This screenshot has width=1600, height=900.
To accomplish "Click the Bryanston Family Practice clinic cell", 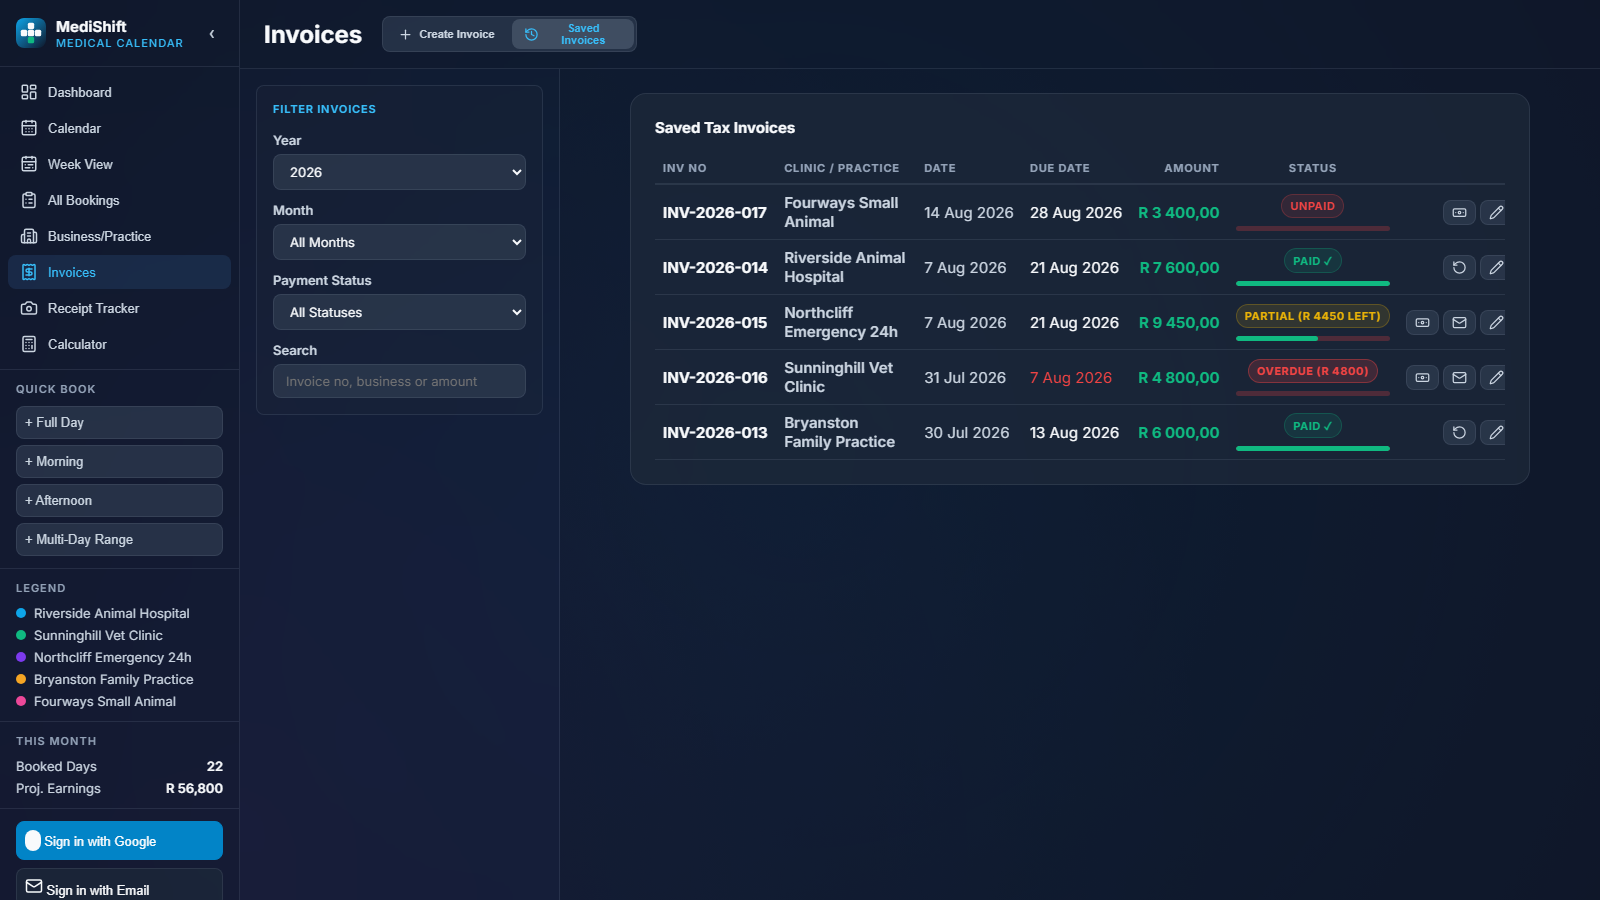I will click(x=839, y=432).
